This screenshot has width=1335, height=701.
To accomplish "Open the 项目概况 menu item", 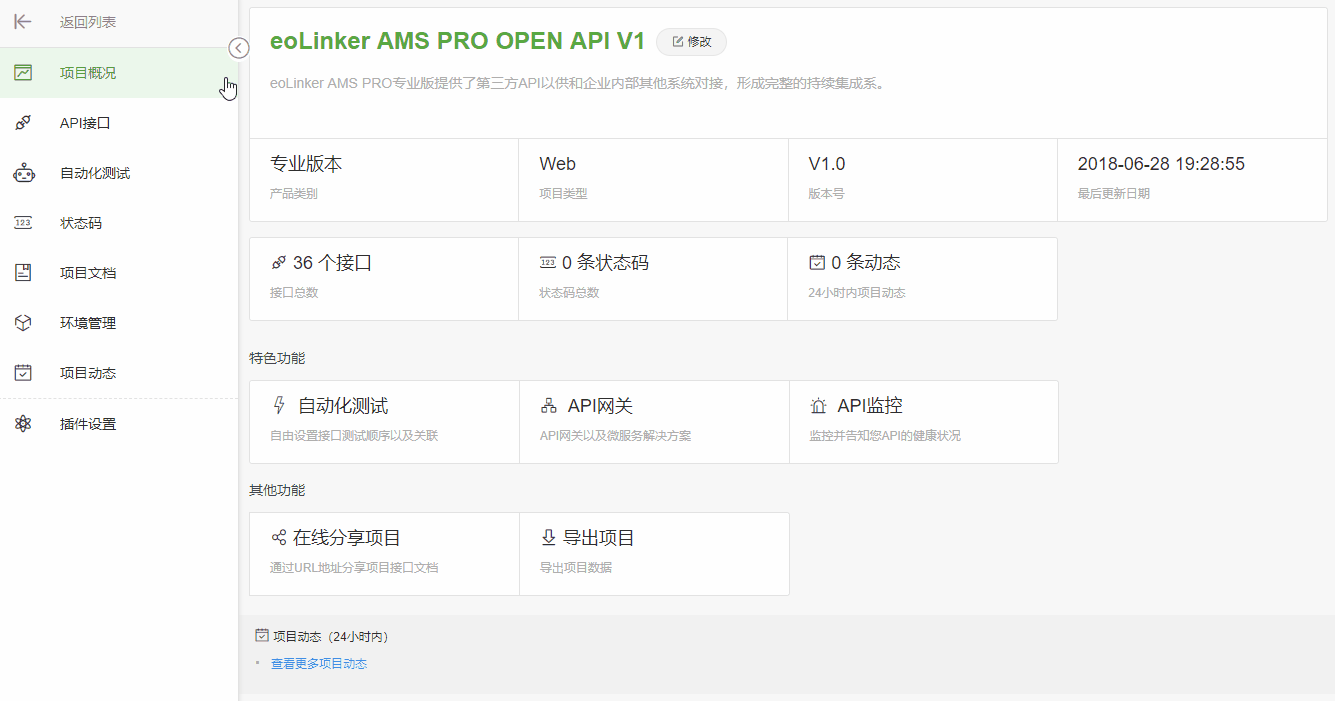I will click(119, 73).
